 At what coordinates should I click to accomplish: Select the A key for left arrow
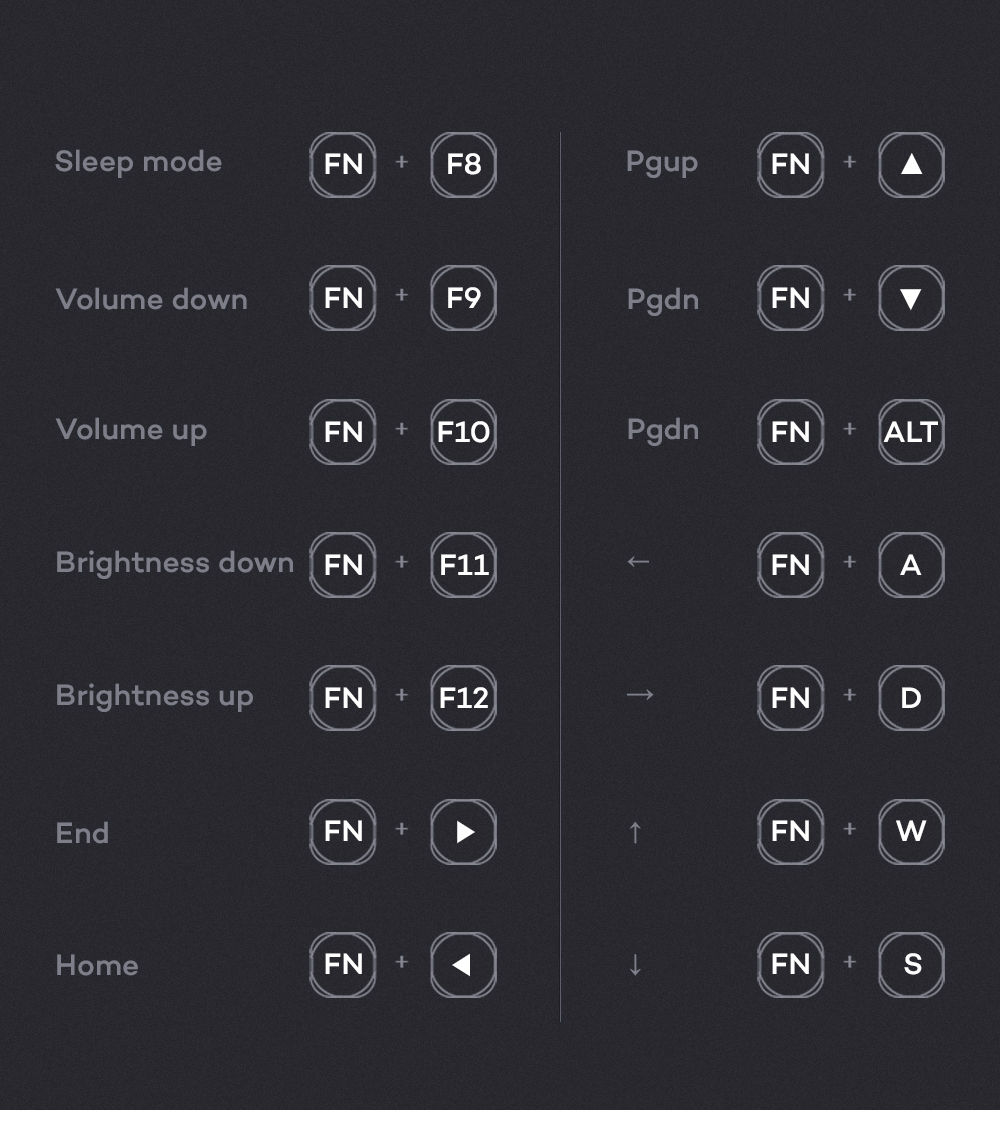point(911,565)
